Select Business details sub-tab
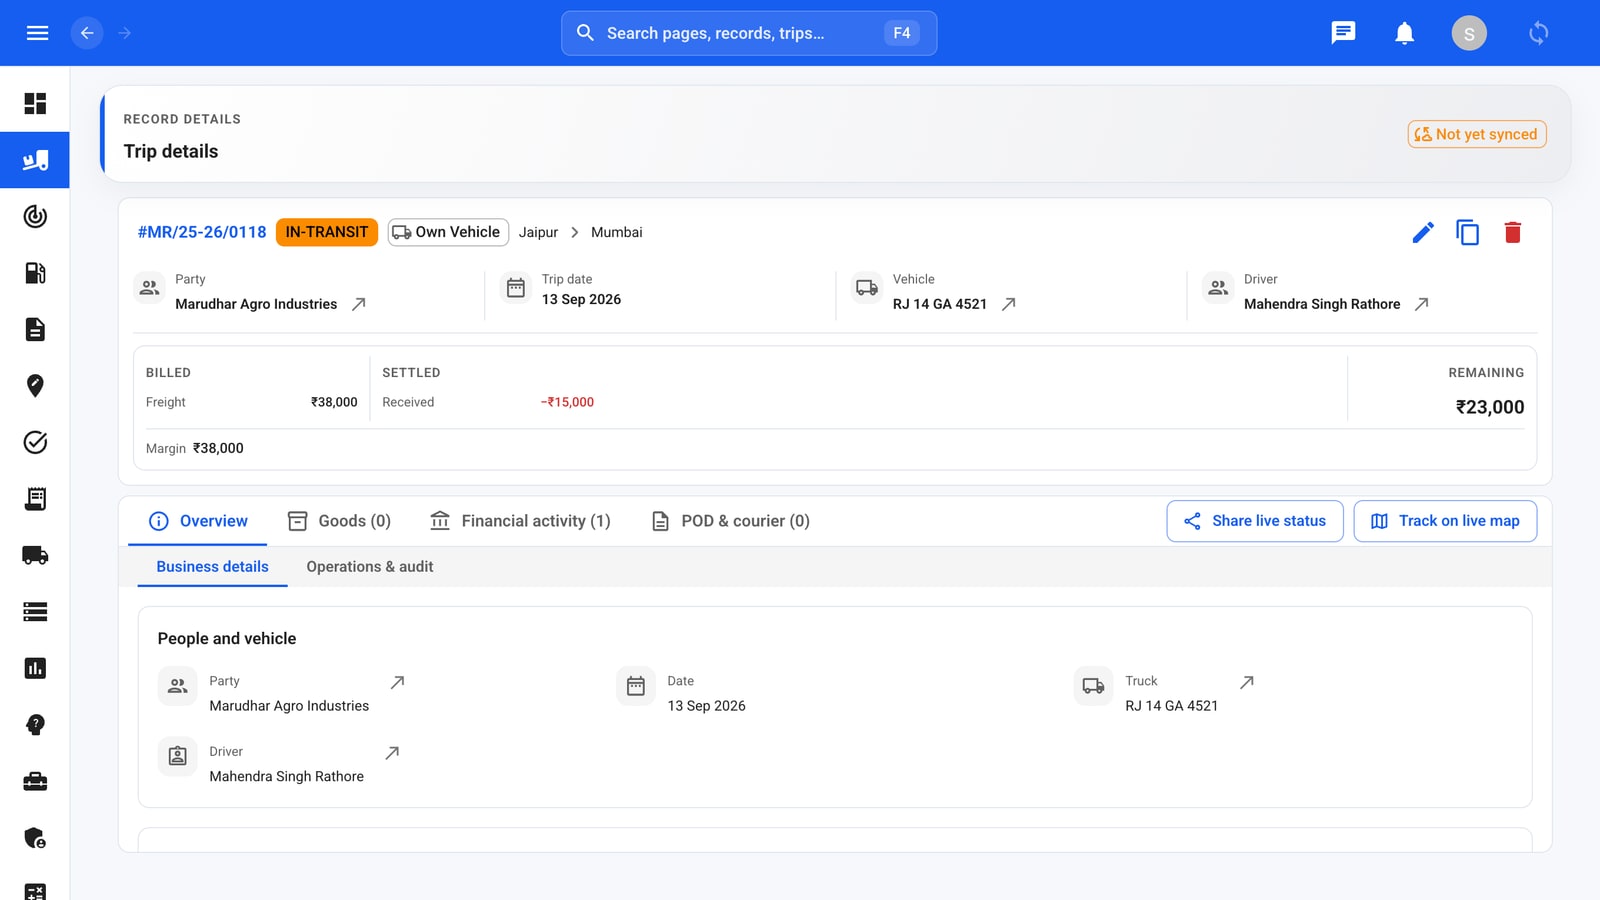The height and width of the screenshot is (900, 1600). pos(212,567)
